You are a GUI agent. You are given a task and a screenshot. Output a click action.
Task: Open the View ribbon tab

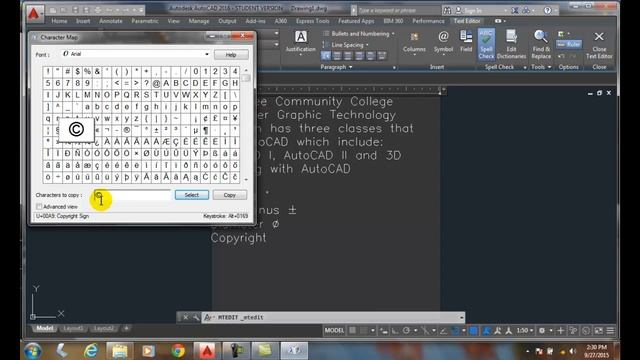173,21
